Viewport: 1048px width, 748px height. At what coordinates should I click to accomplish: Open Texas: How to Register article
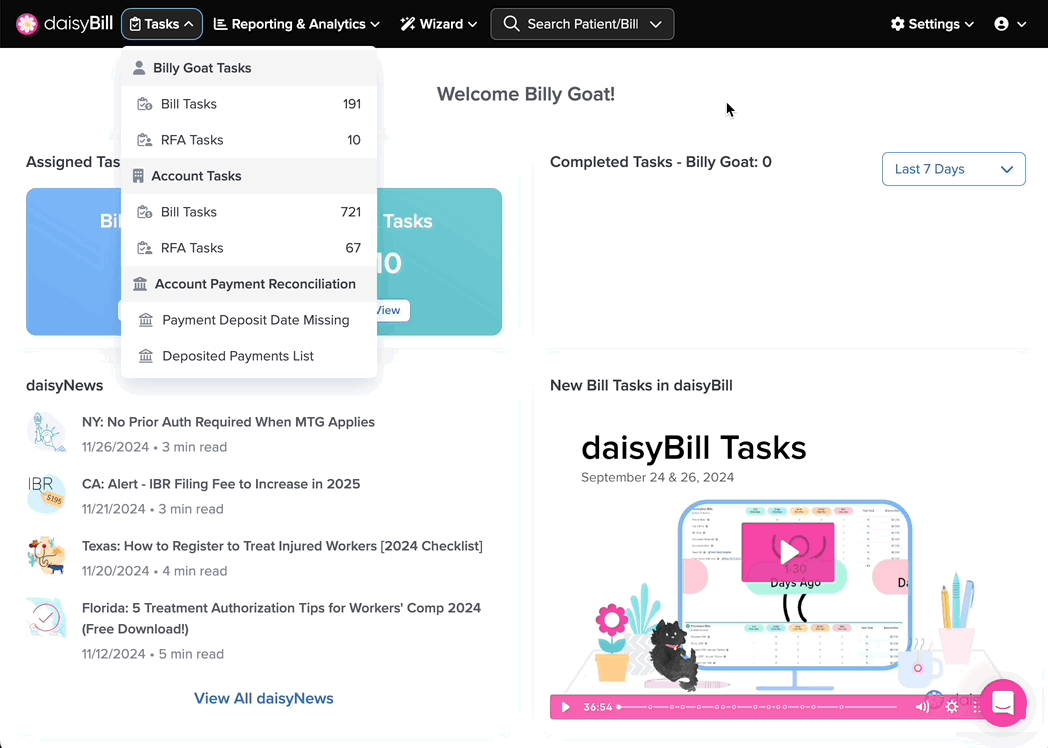pos(282,546)
